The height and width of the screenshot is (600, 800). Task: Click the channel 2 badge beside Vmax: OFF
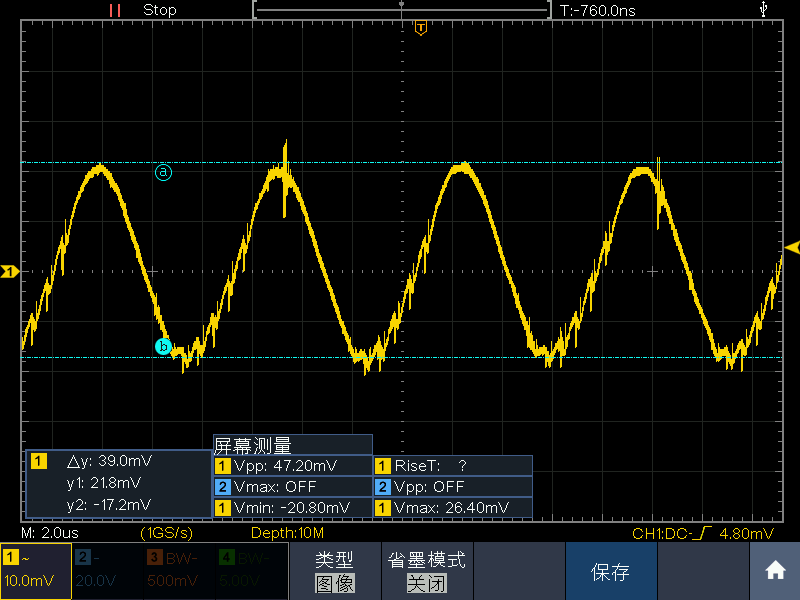coord(222,487)
